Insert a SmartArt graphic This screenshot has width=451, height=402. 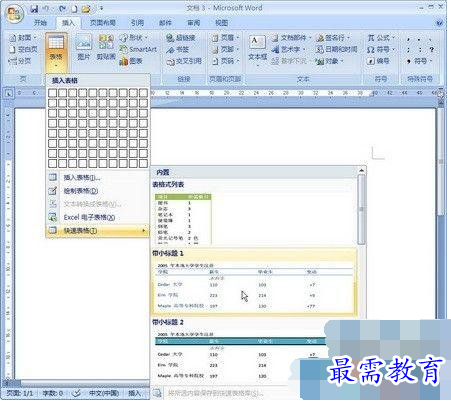pyautogui.click(x=138, y=49)
